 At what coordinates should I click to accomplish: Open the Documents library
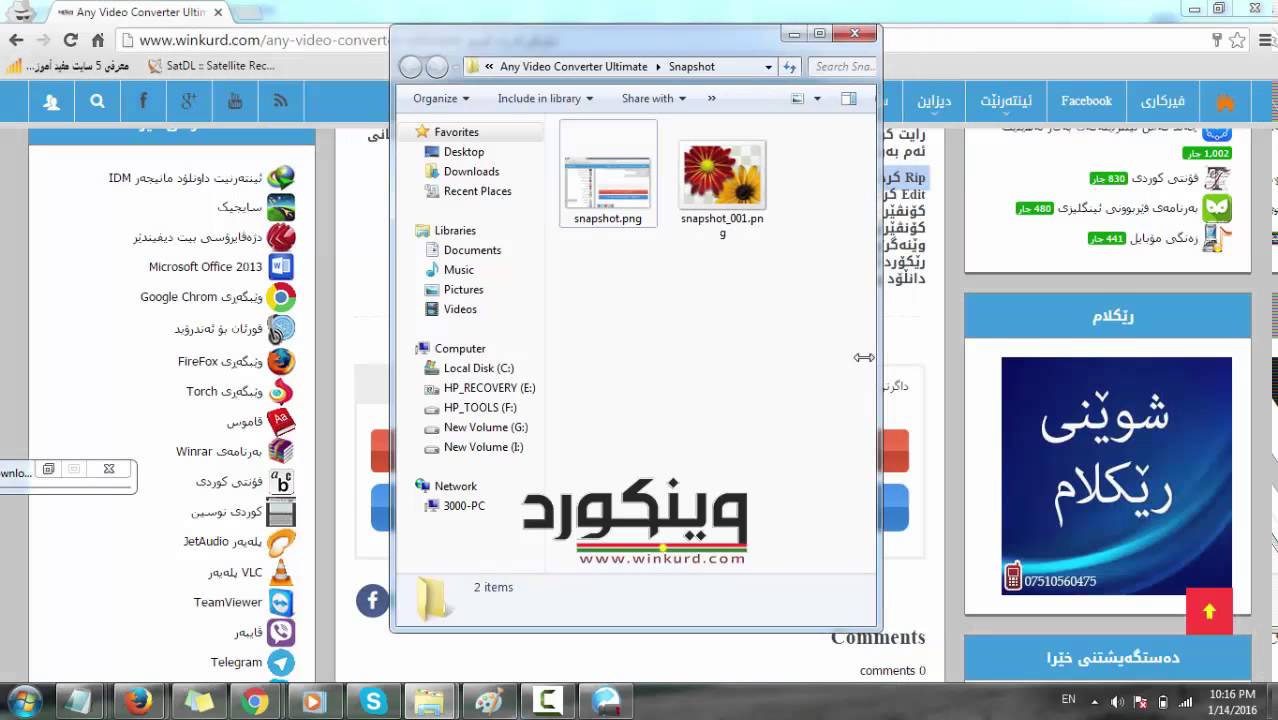coord(472,250)
